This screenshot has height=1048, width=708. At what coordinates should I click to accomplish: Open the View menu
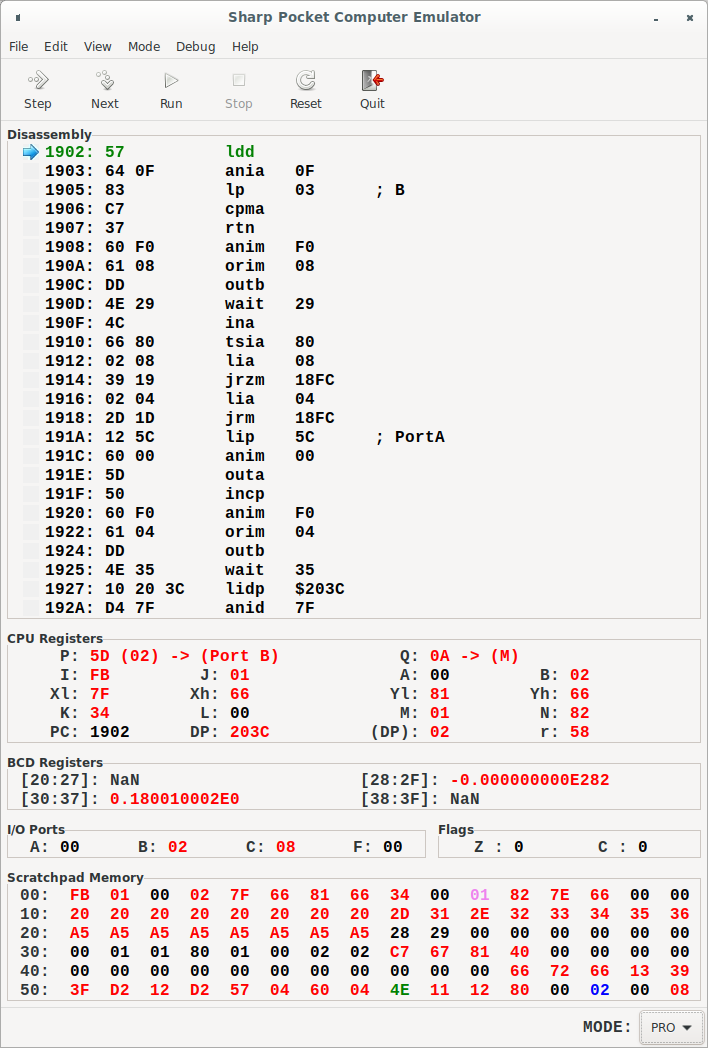98,47
